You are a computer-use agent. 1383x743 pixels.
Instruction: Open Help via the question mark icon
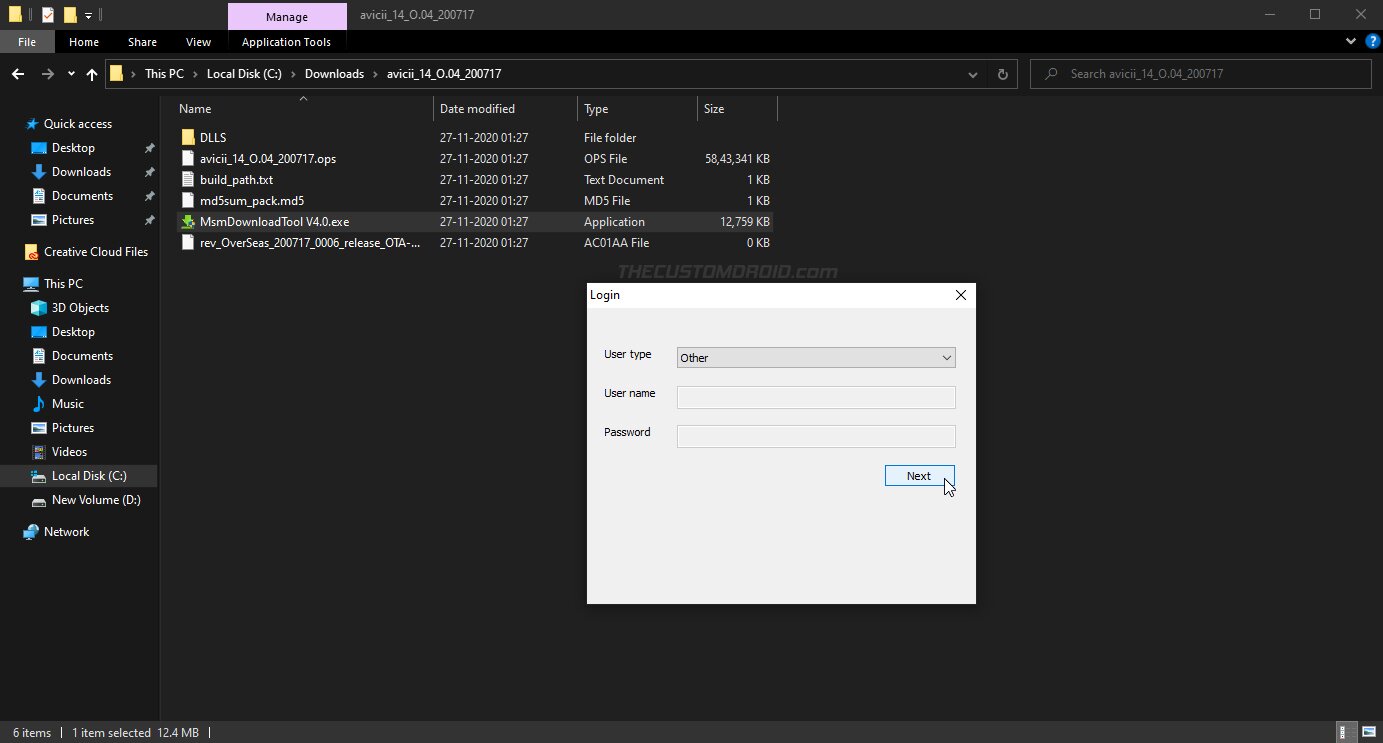tap(1371, 41)
